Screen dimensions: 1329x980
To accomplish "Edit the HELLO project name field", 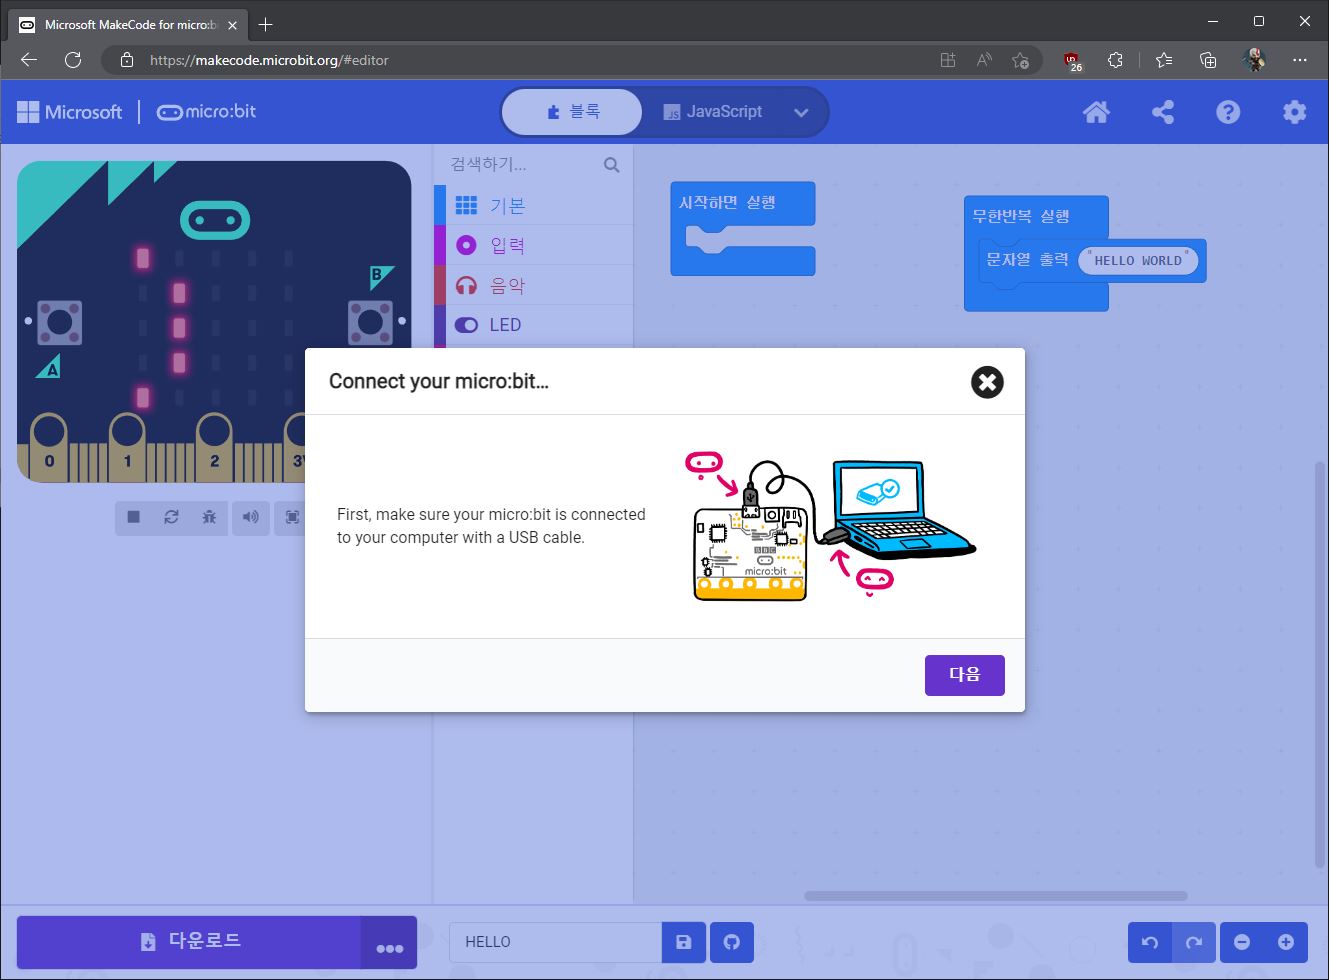I will (x=555, y=942).
